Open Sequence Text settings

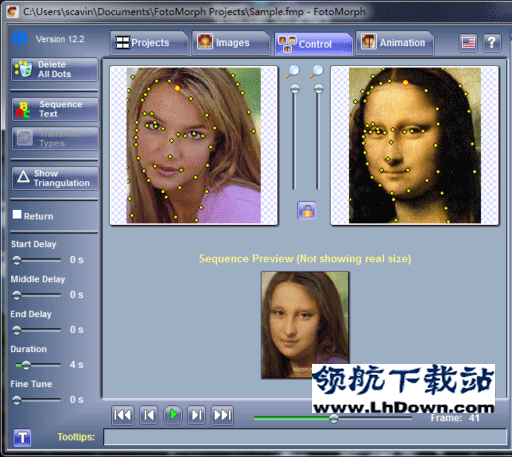(55, 109)
